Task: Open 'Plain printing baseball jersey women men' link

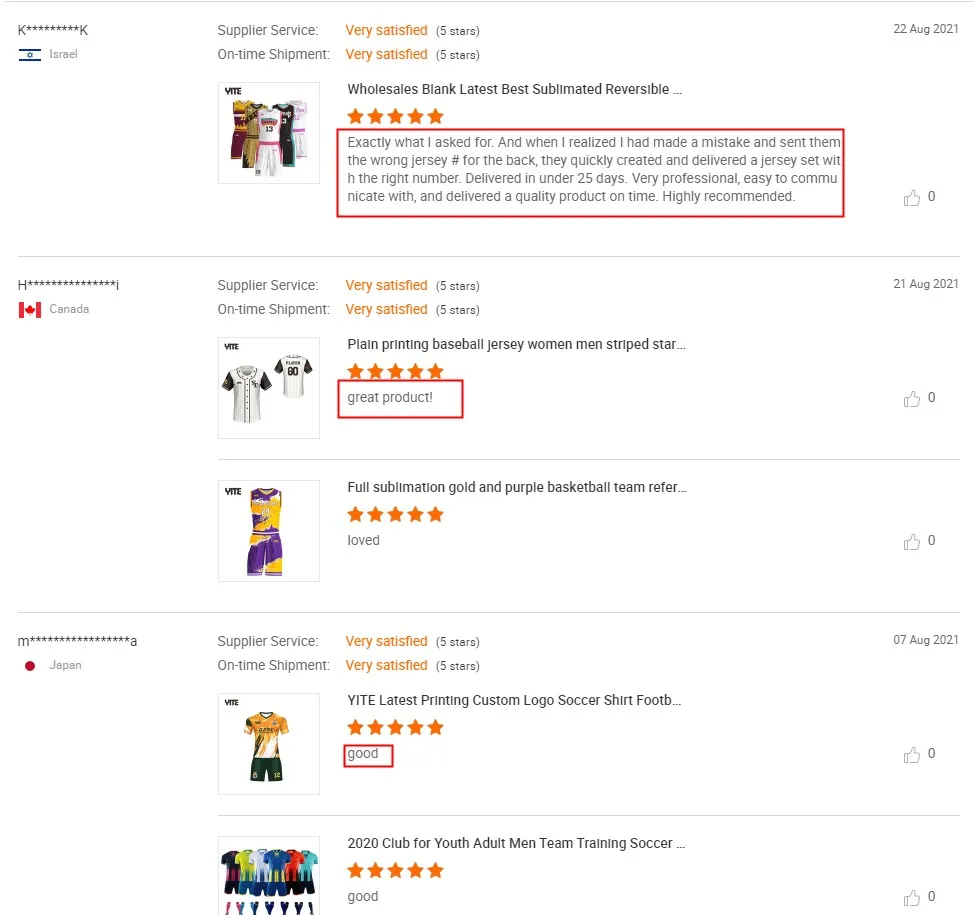Action: point(517,344)
